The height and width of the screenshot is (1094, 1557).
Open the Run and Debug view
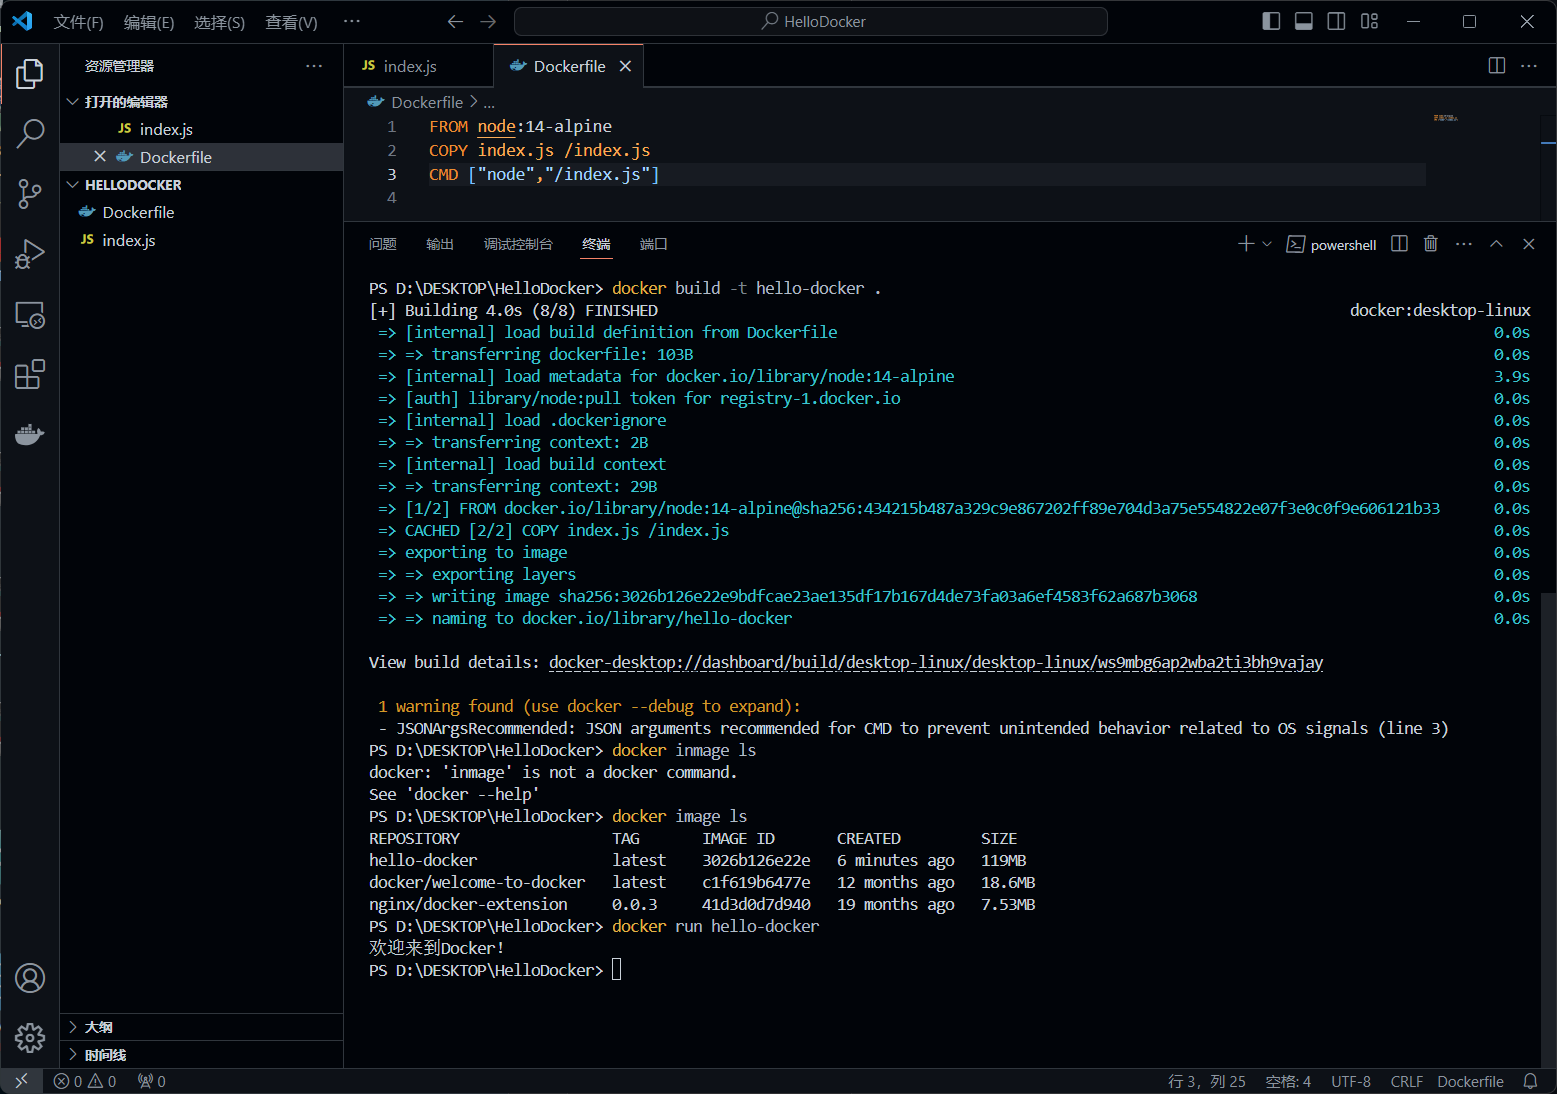tap(30, 254)
